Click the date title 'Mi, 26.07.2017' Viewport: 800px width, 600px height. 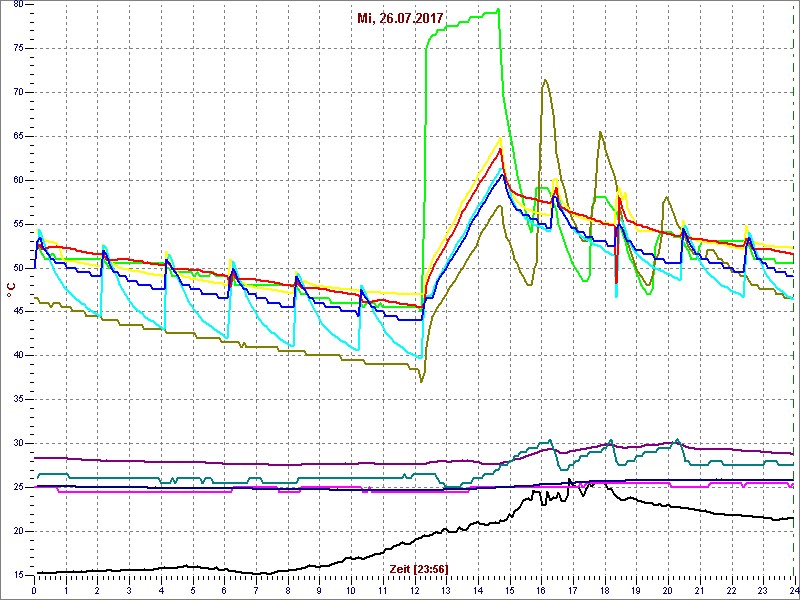pos(400,19)
